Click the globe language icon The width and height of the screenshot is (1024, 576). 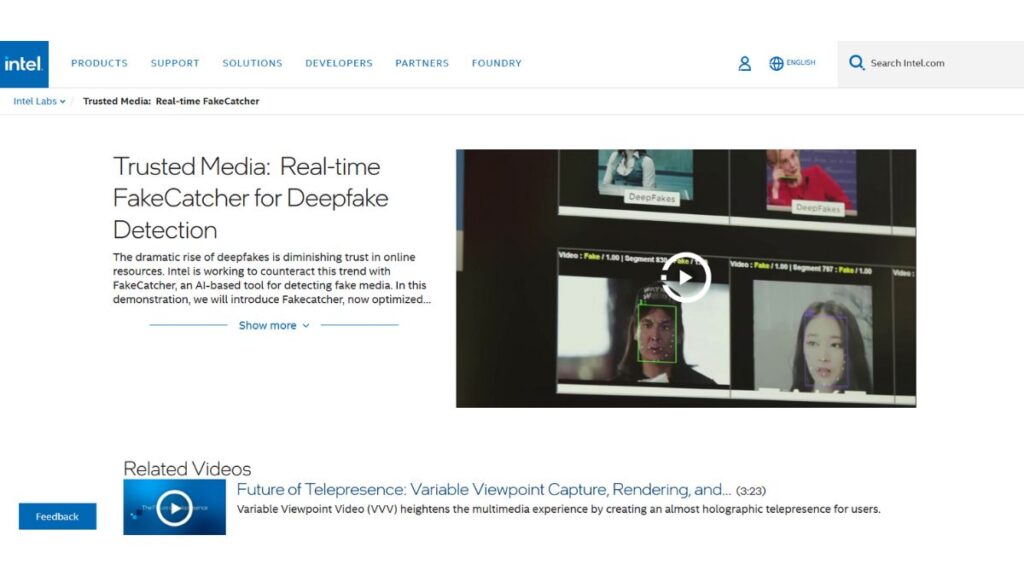pyautogui.click(x=776, y=63)
